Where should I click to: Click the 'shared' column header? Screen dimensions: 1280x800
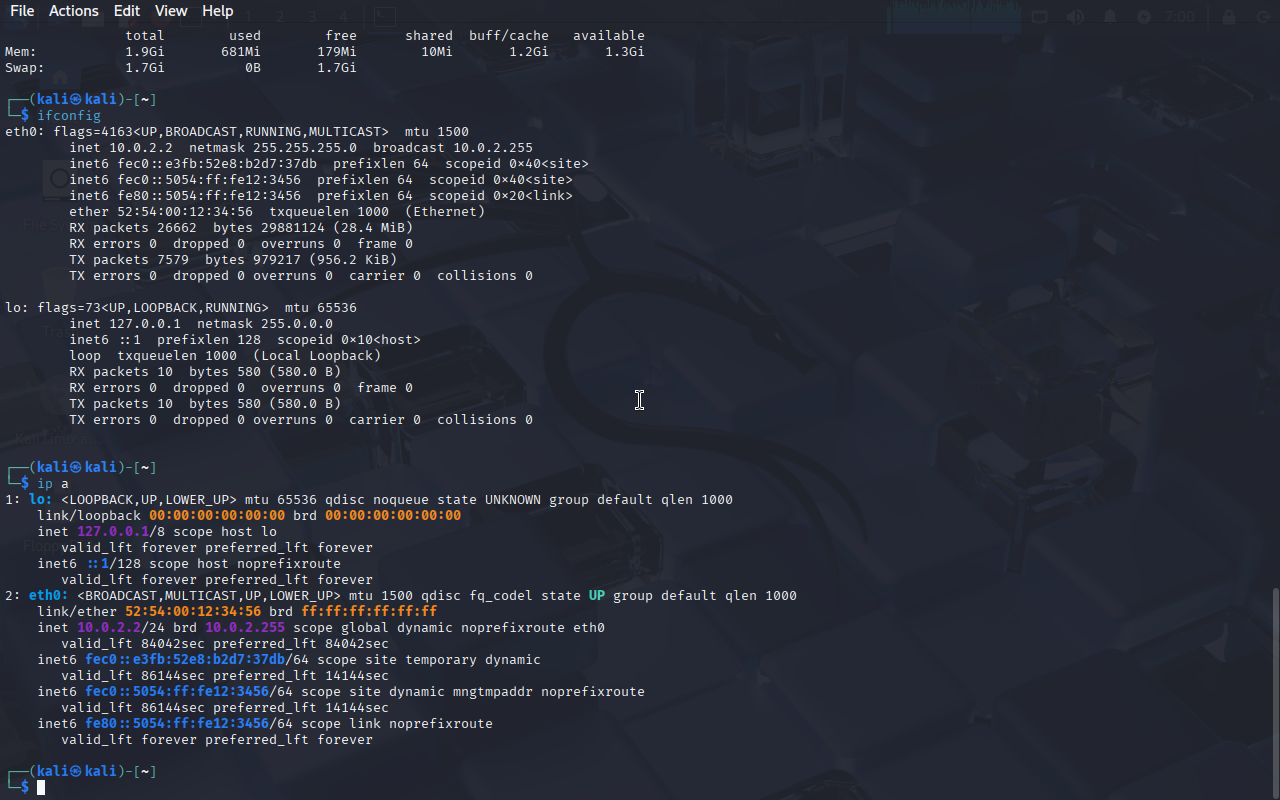coord(429,36)
